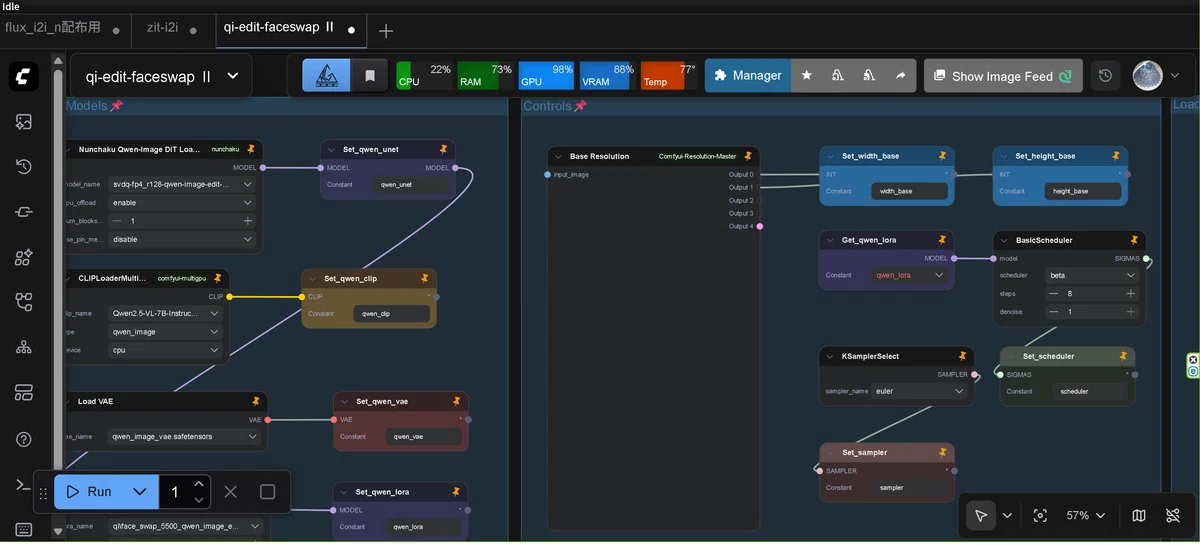Click the star icon next to Manager
This screenshot has width=1200, height=545.
[807, 76]
